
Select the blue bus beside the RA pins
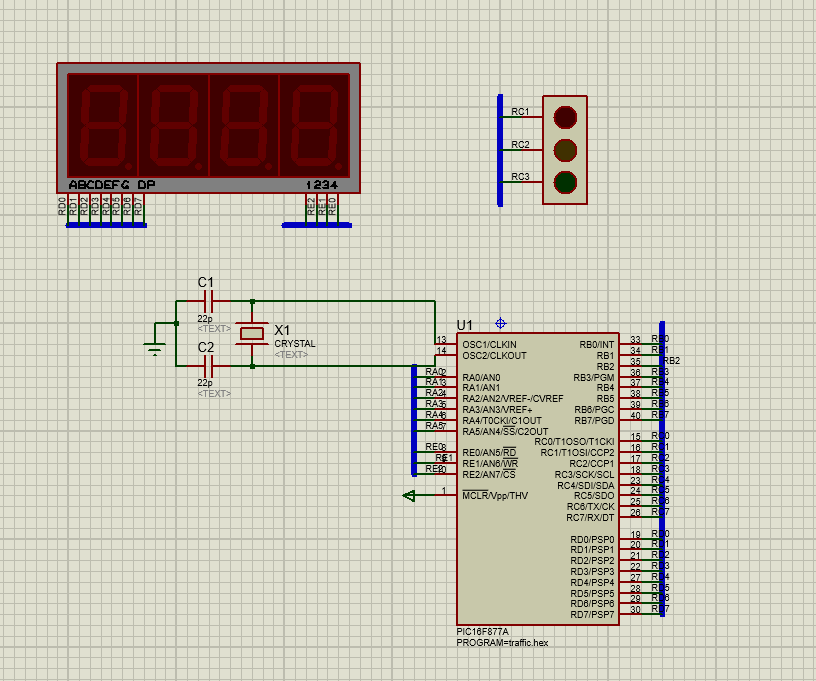click(414, 420)
